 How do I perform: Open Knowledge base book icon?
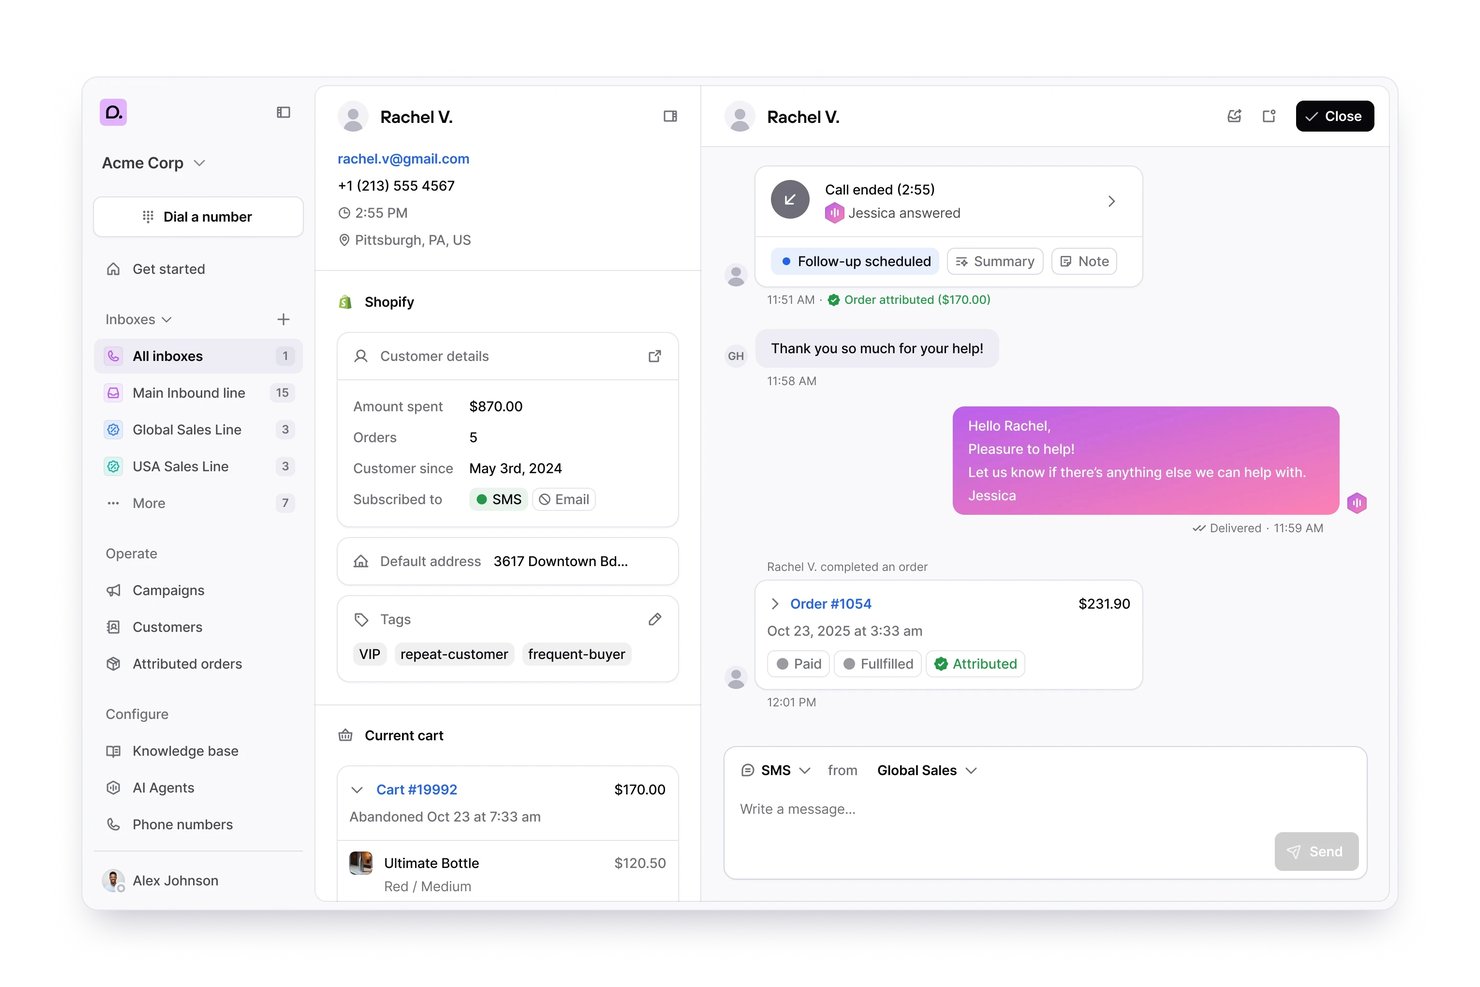[114, 751]
